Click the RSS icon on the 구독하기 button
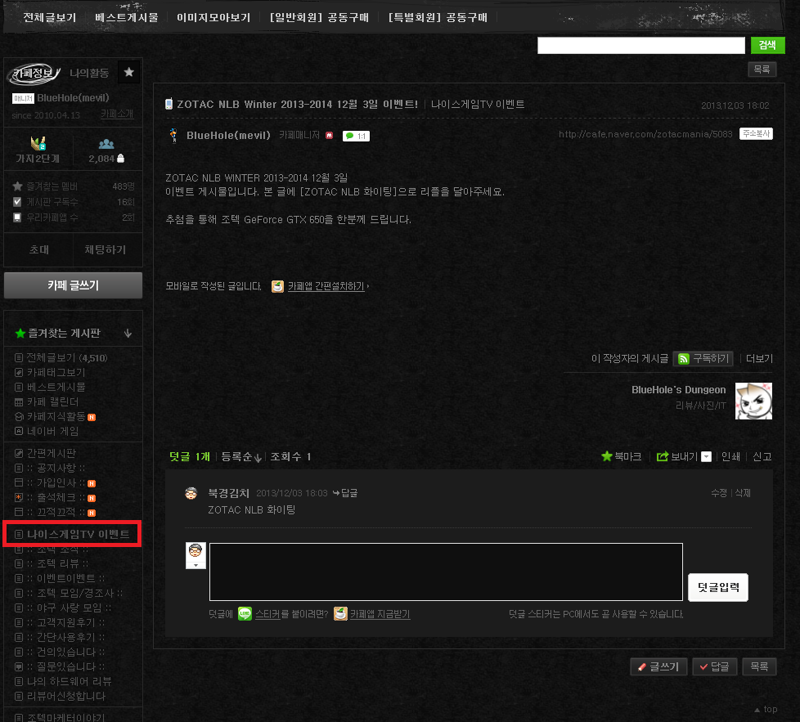This screenshot has width=800, height=722. coord(684,359)
